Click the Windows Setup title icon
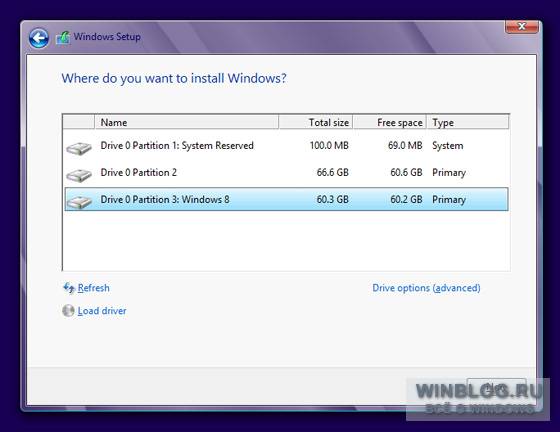 tap(63, 37)
